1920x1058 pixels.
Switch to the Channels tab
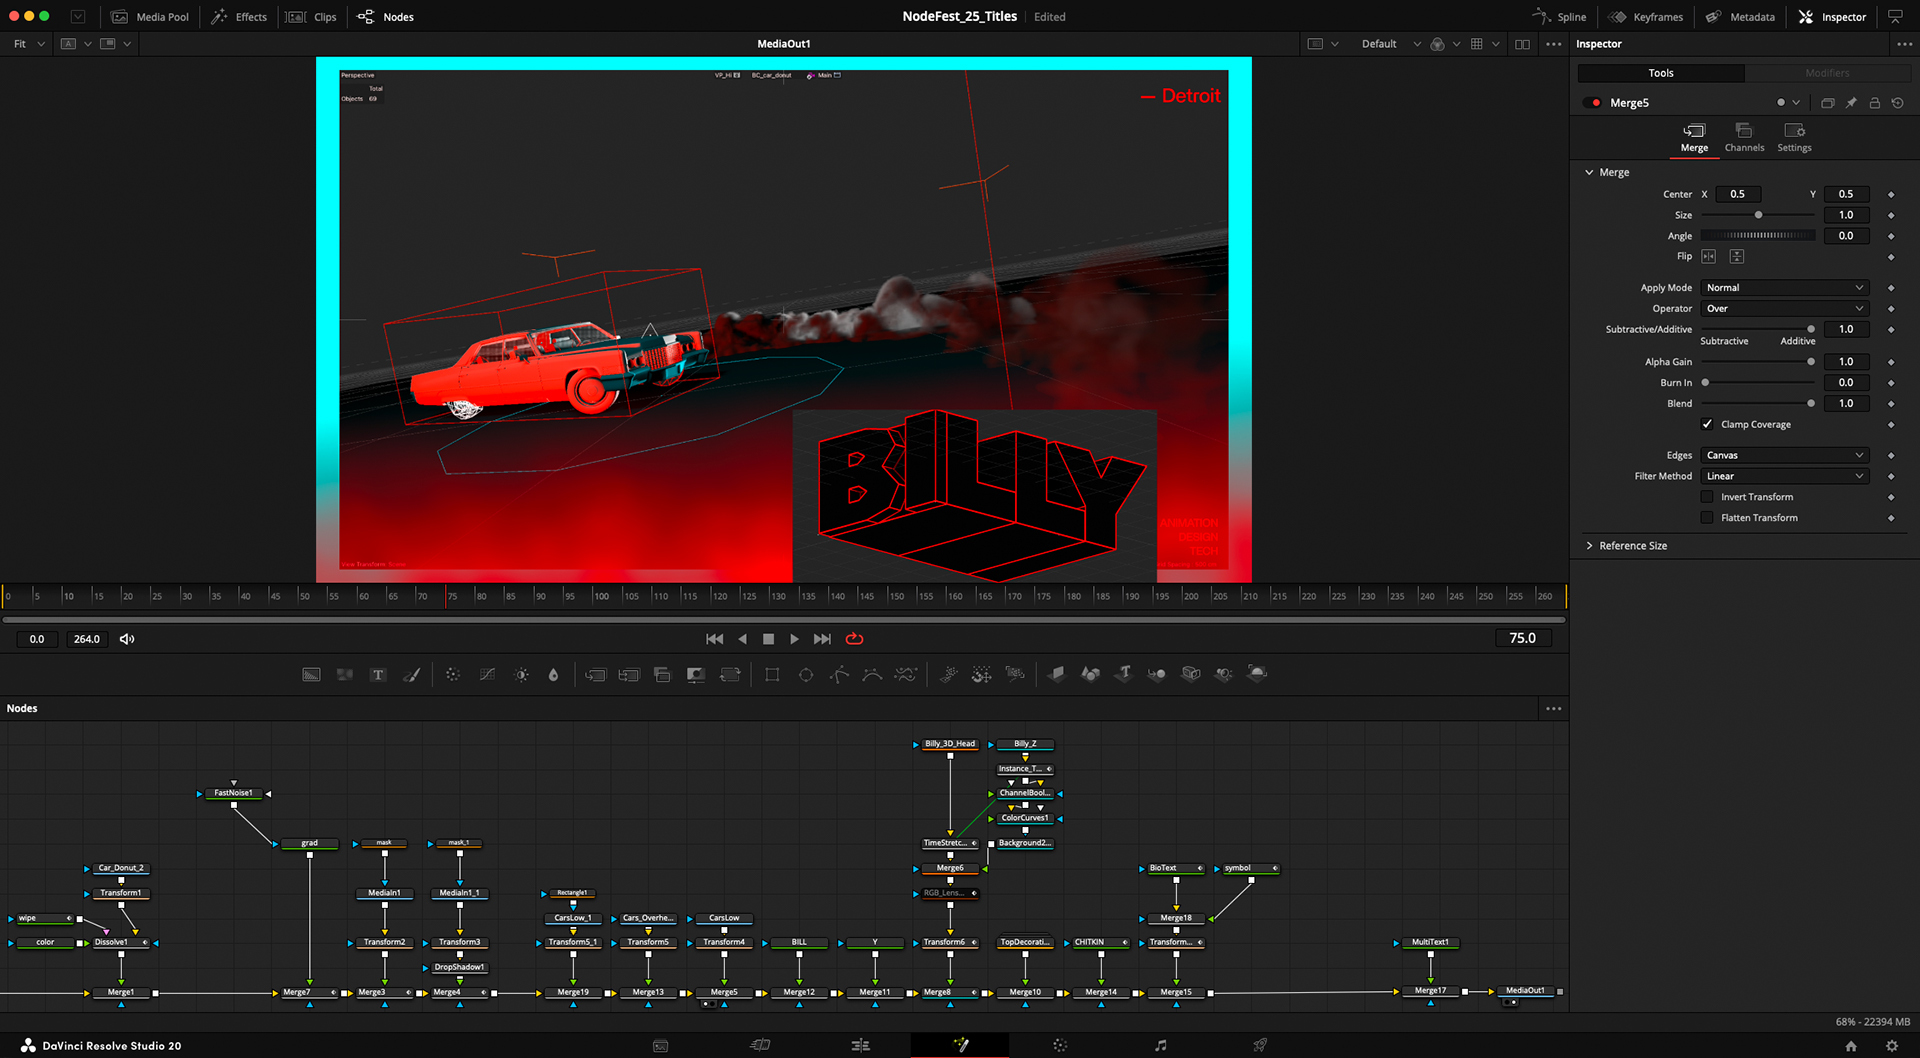(x=1744, y=137)
